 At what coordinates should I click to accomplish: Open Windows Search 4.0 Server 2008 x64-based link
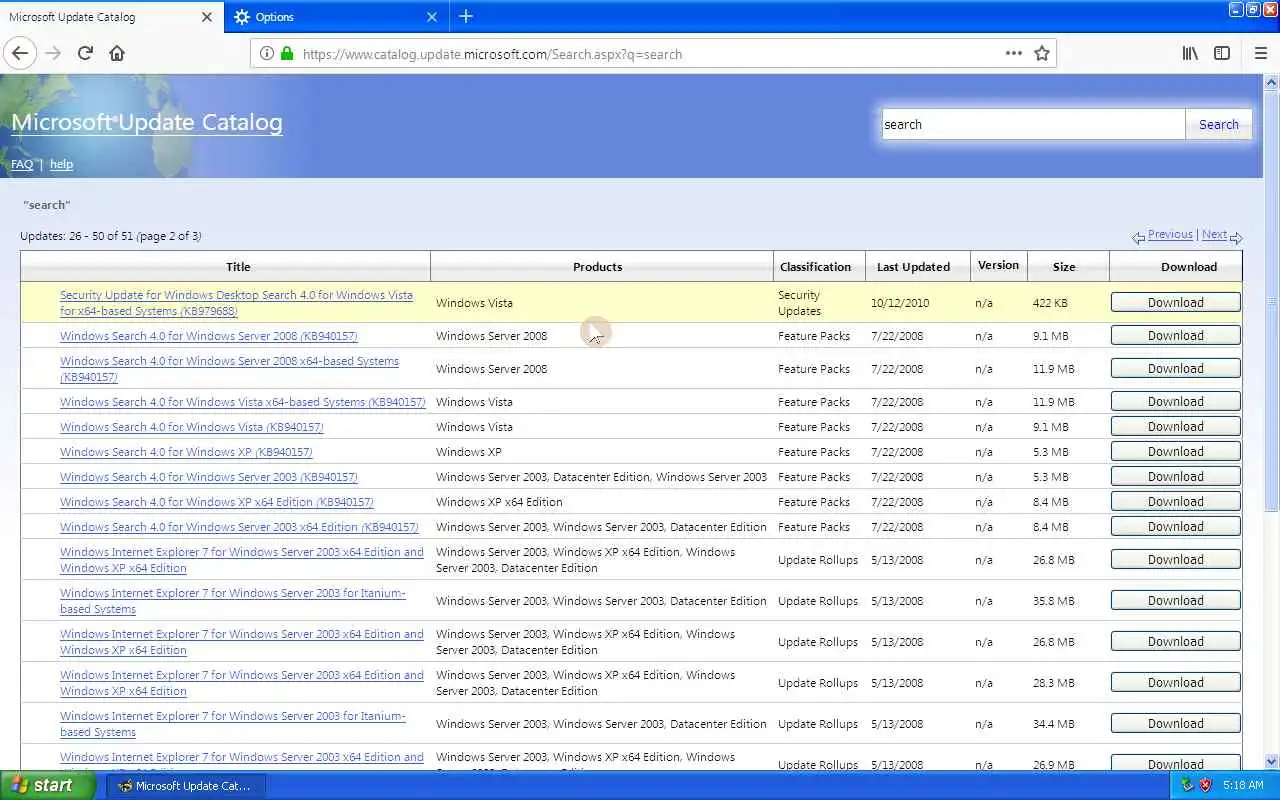[229, 369]
